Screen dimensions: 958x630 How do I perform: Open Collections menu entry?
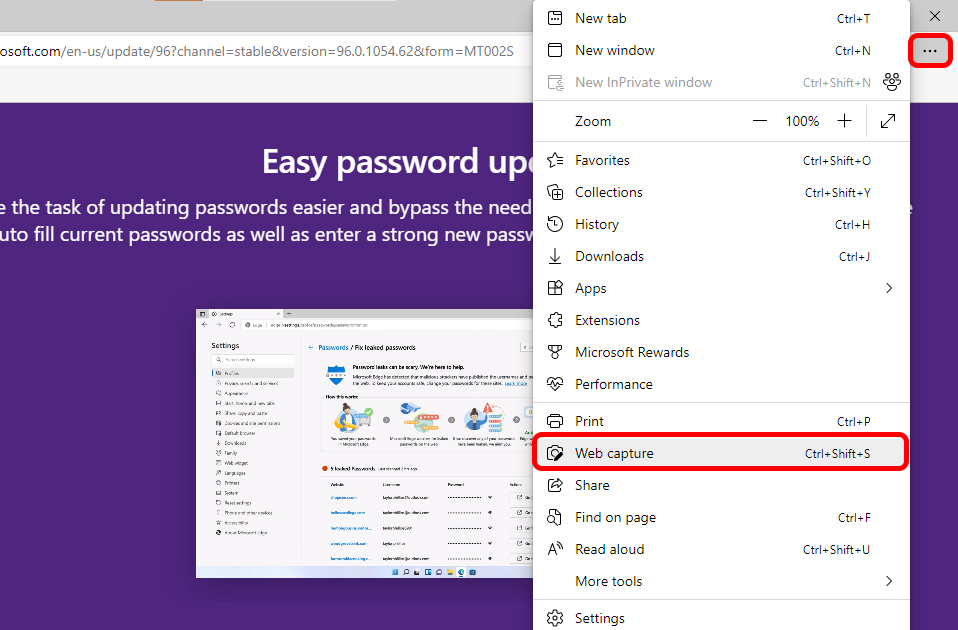(x=721, y=192)
